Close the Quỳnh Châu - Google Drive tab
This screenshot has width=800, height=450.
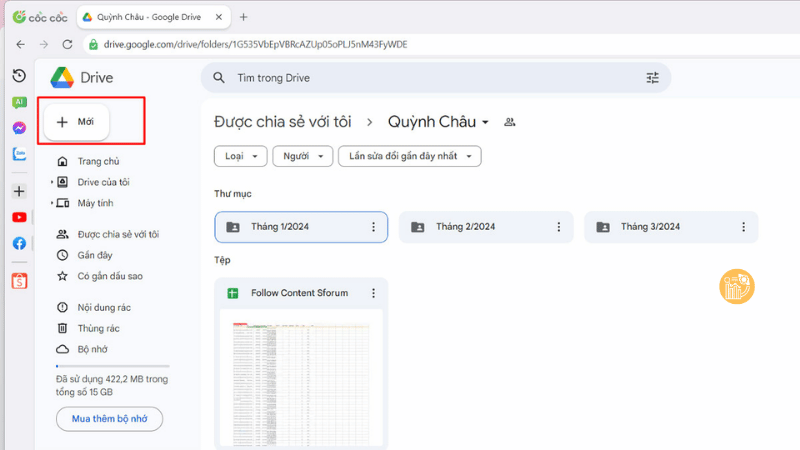(x=219, y=17)
